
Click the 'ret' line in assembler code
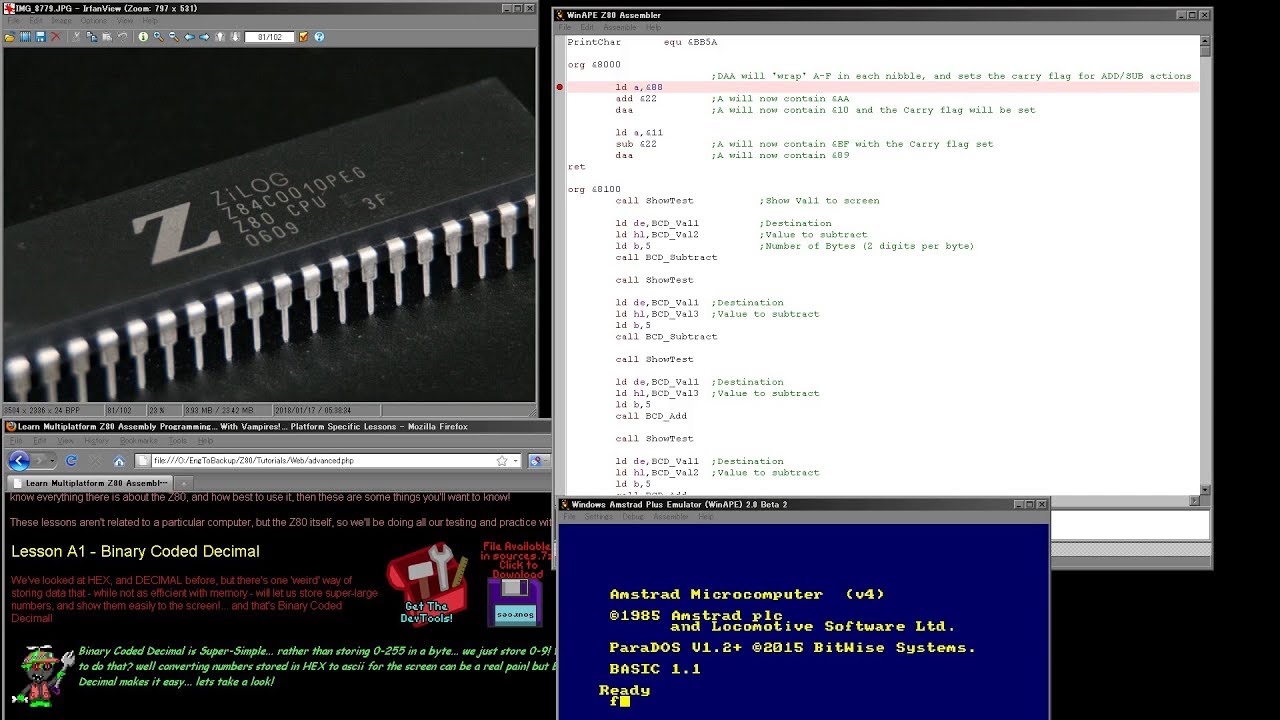point(576,166)
